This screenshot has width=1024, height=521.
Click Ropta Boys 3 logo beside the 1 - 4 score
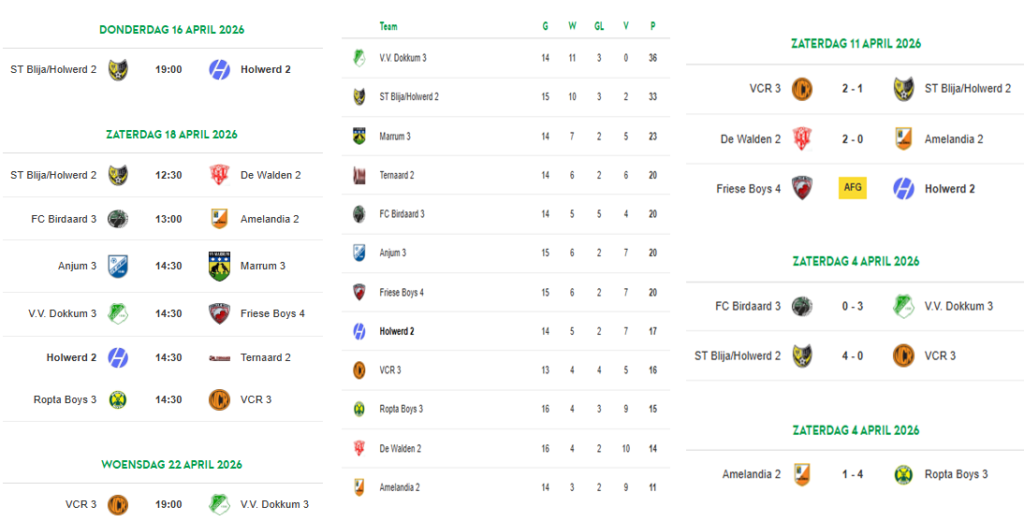click(903, 474)
